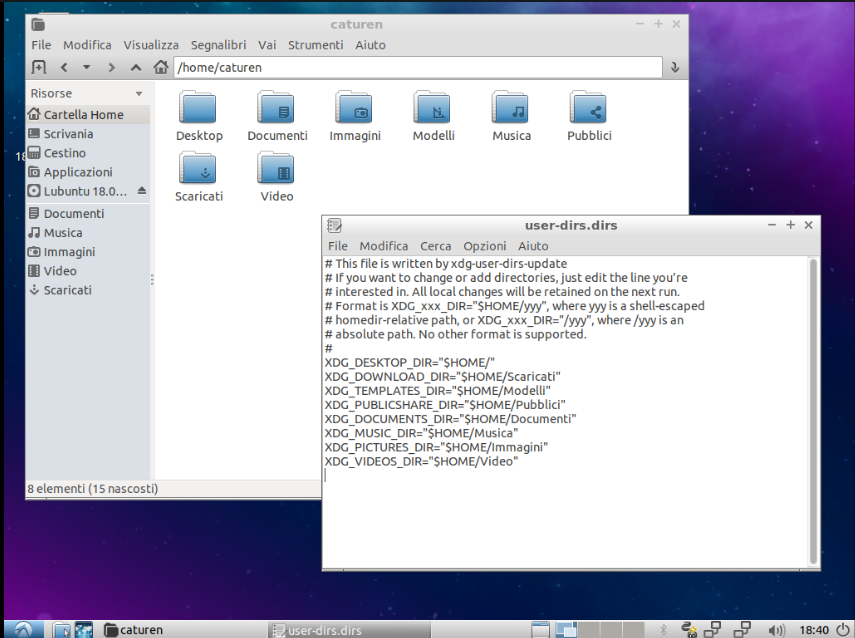The image size is (855, 638).
Task: Open the Lubuntu start menu button
Action: 23,630
